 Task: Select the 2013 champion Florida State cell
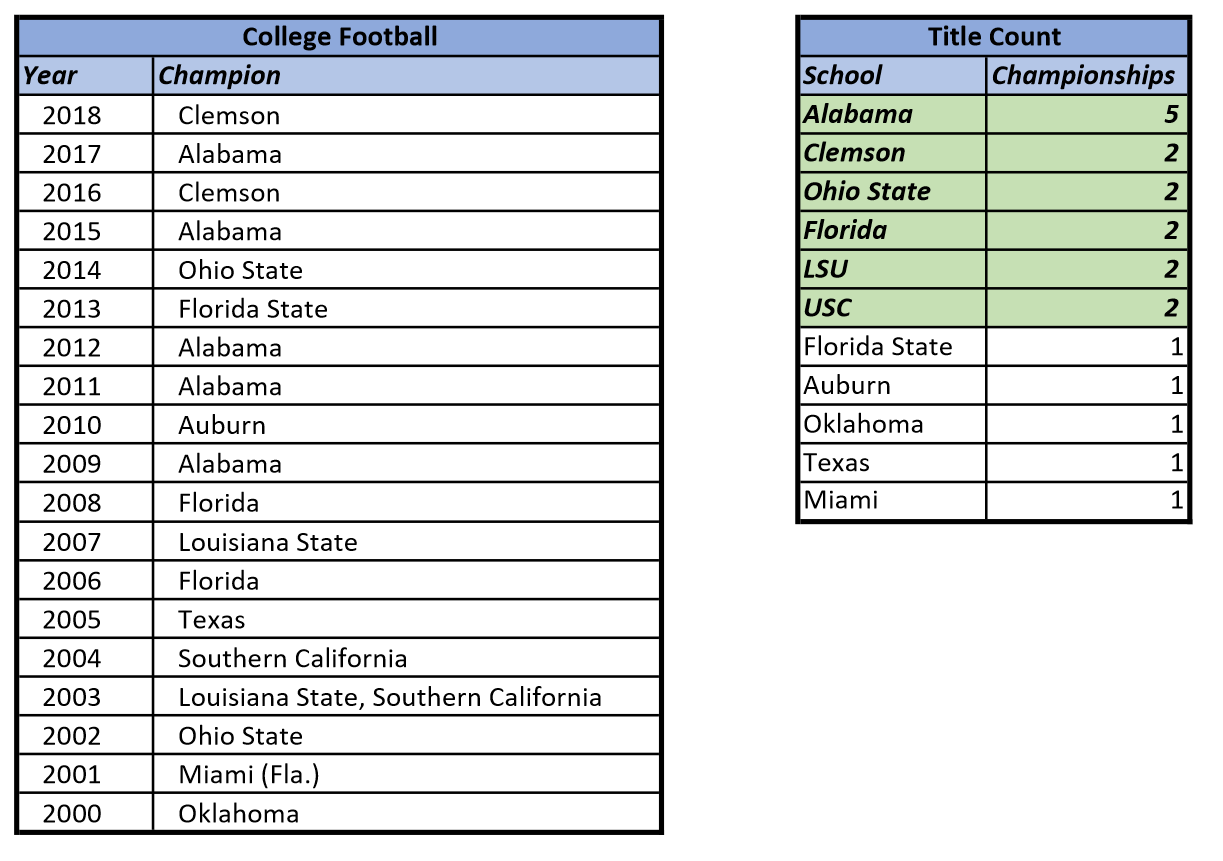coord(253,309)
